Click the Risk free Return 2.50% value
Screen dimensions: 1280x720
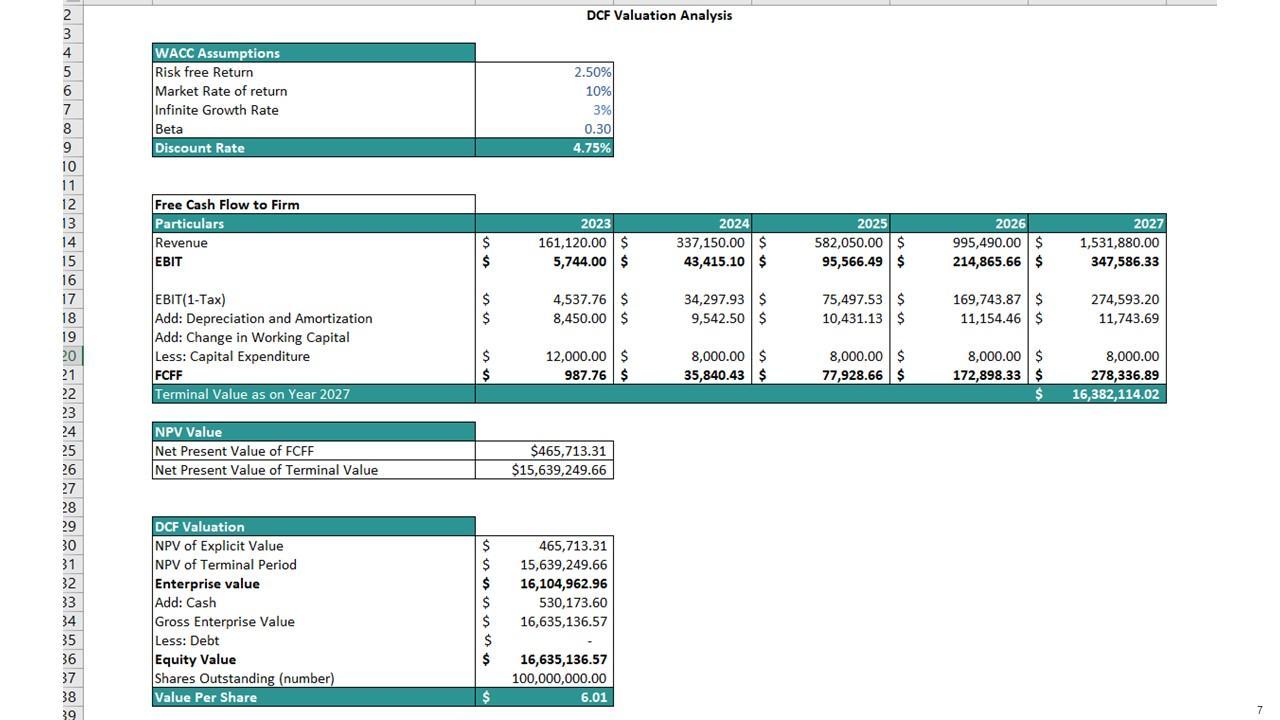[x=592, y=72]
